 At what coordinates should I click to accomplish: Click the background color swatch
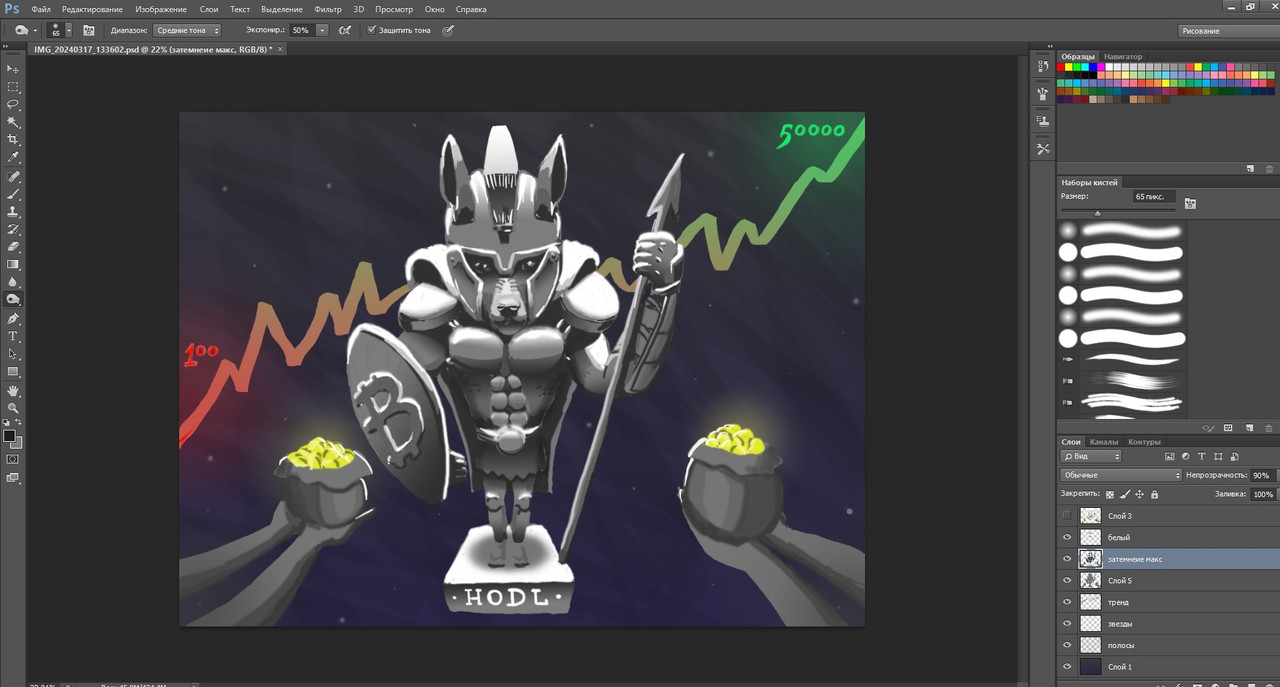[17, 443]
